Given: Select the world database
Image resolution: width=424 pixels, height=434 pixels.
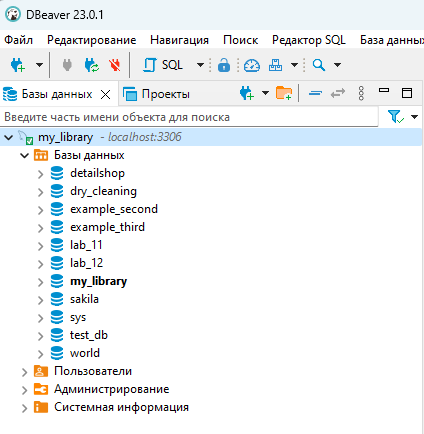Looking at the screenshot, I should point(85,353).
